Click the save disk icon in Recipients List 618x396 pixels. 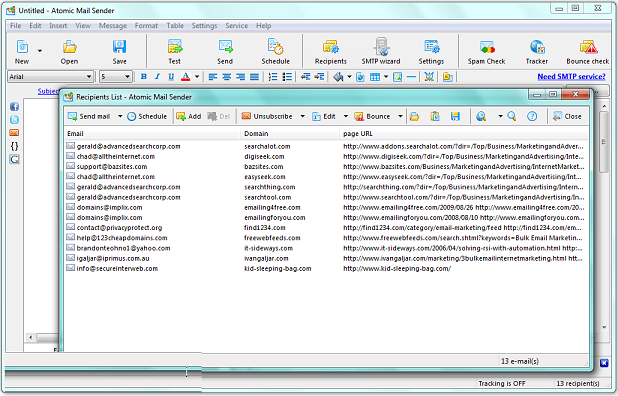pyautogui.click(x=455, y=116)
